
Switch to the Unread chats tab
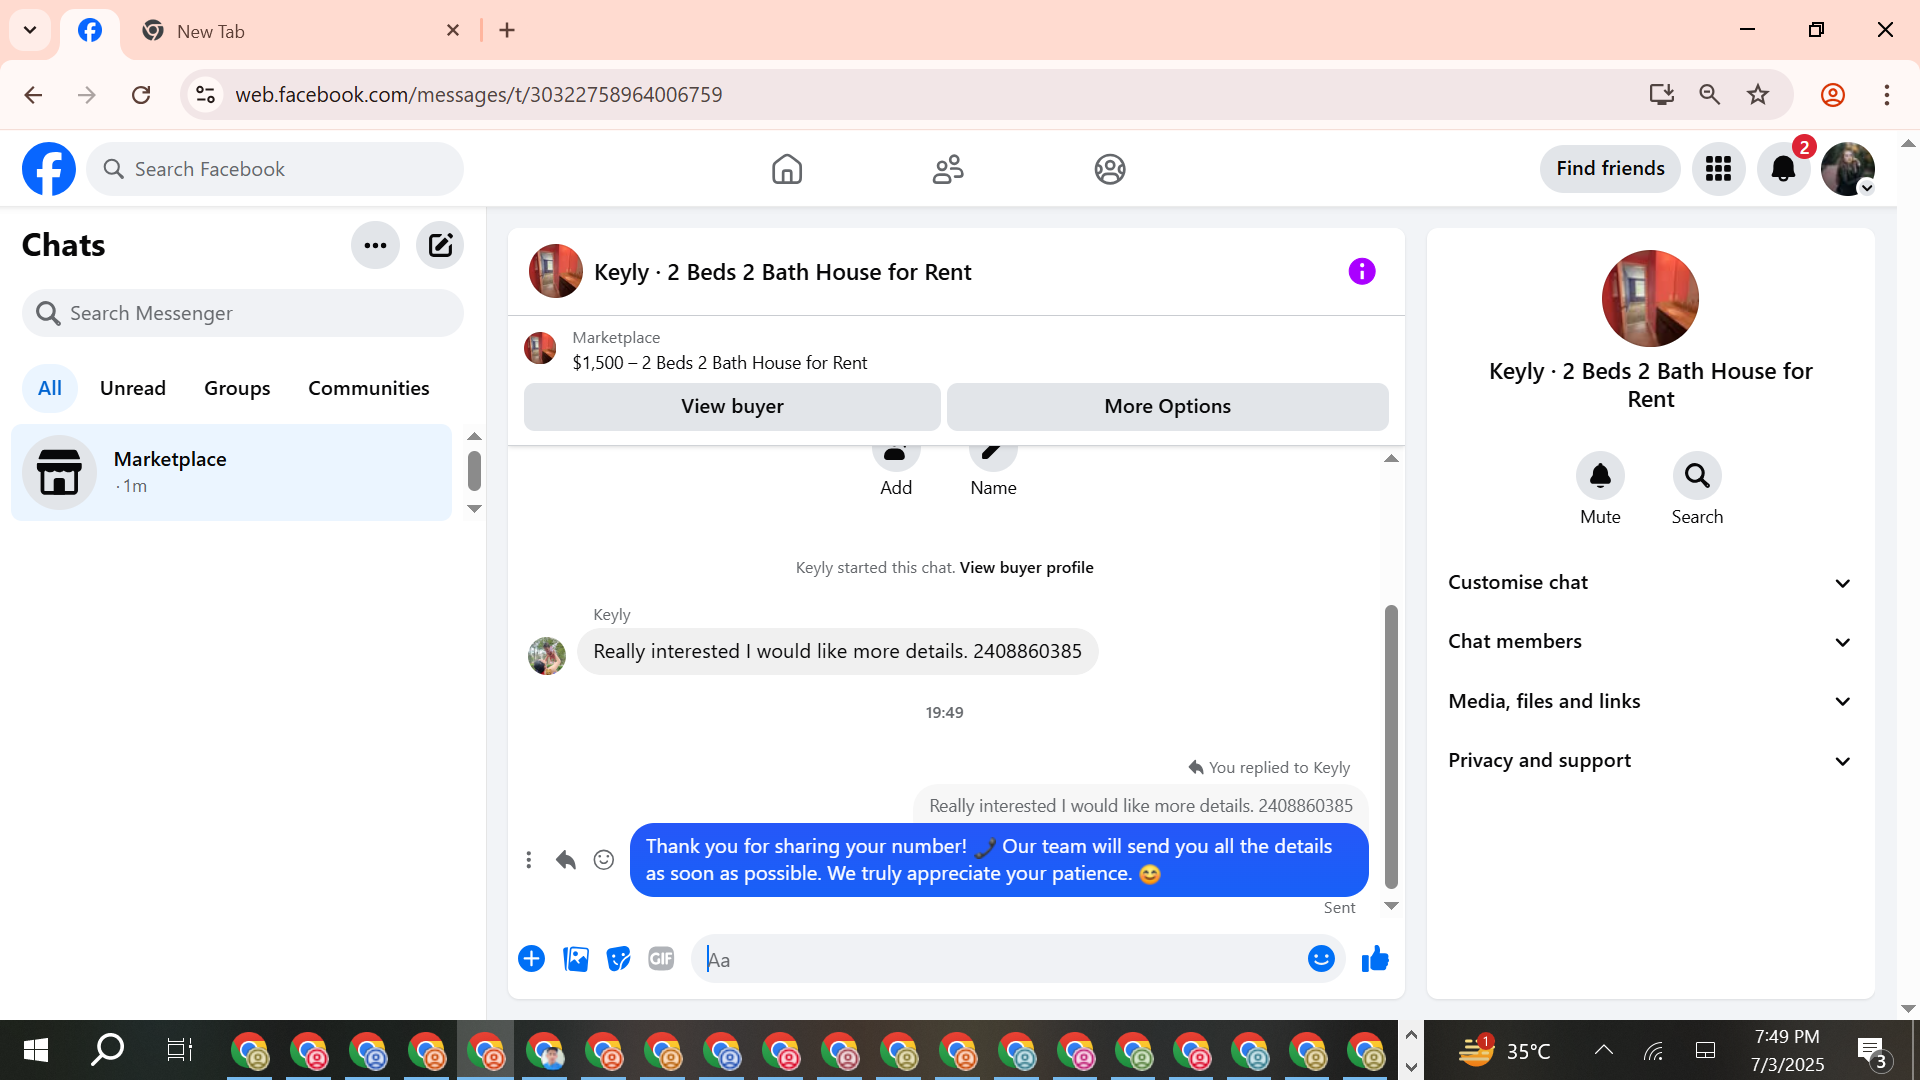[x=133, y=388]
